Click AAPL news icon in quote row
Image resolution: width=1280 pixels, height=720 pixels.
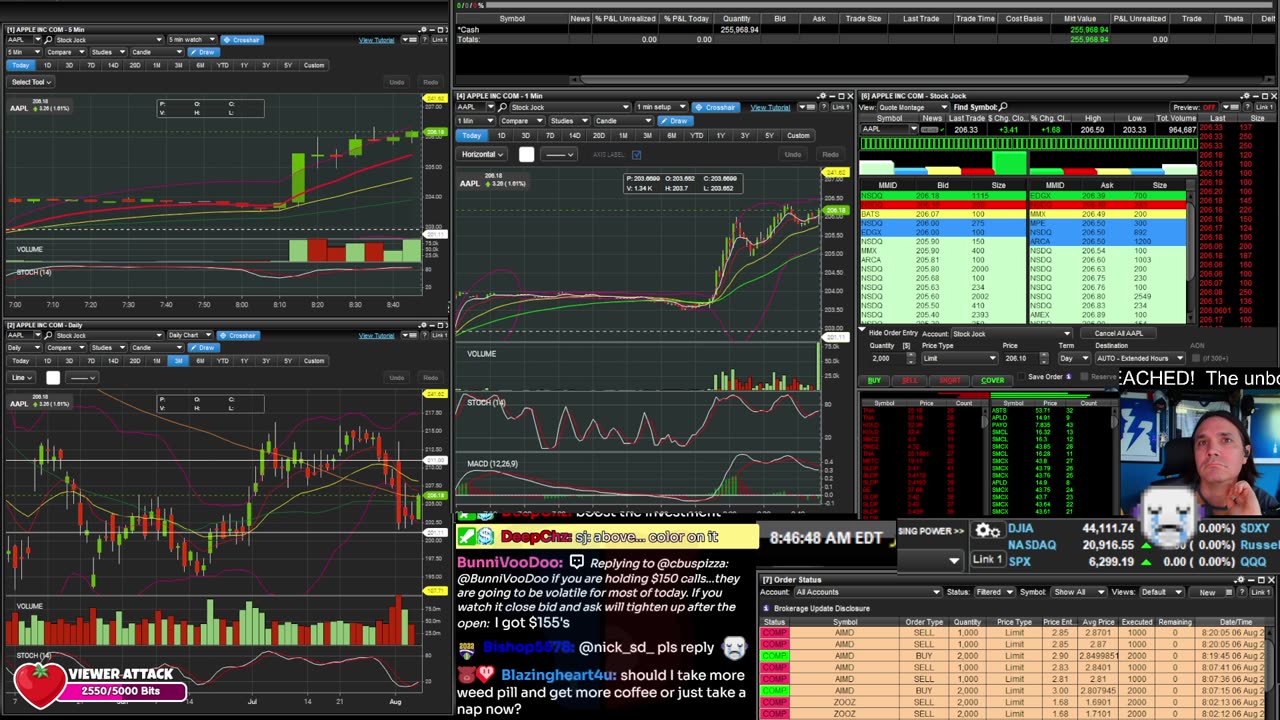click(x=929, y=130)
